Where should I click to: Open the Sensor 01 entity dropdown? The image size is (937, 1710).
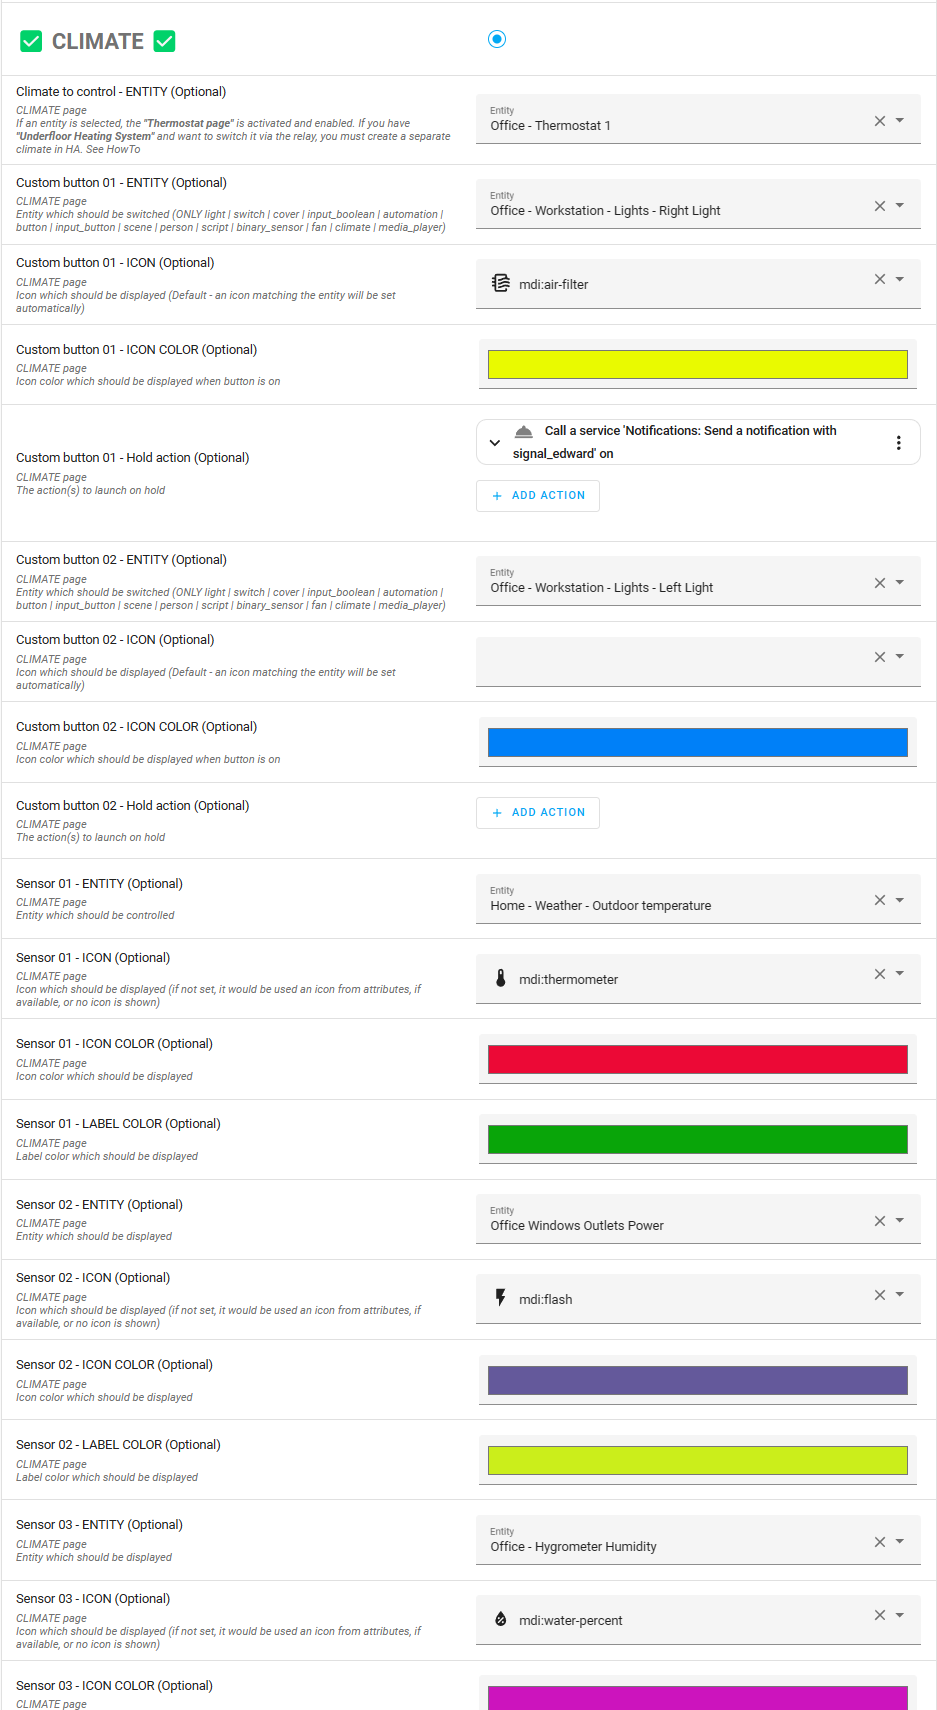[x=900, y=900]
